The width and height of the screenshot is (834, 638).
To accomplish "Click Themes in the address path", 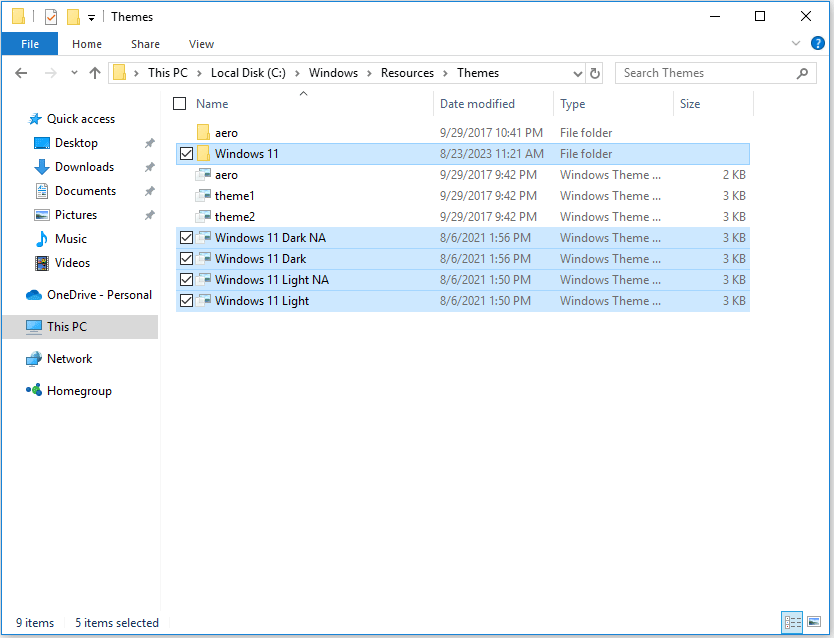I will click(478, 73).
